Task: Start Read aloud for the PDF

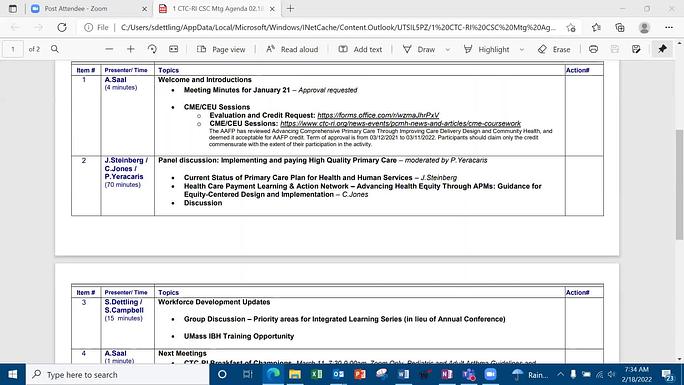Action: point(292,49)
